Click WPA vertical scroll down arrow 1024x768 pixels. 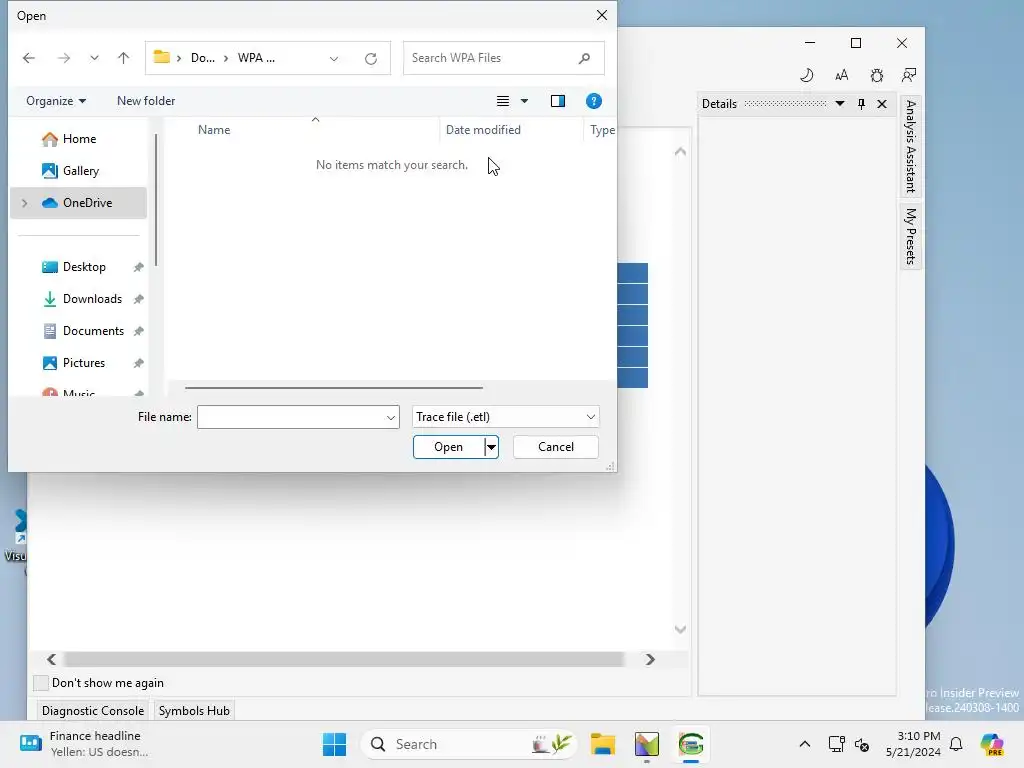[x=680, y=630]
